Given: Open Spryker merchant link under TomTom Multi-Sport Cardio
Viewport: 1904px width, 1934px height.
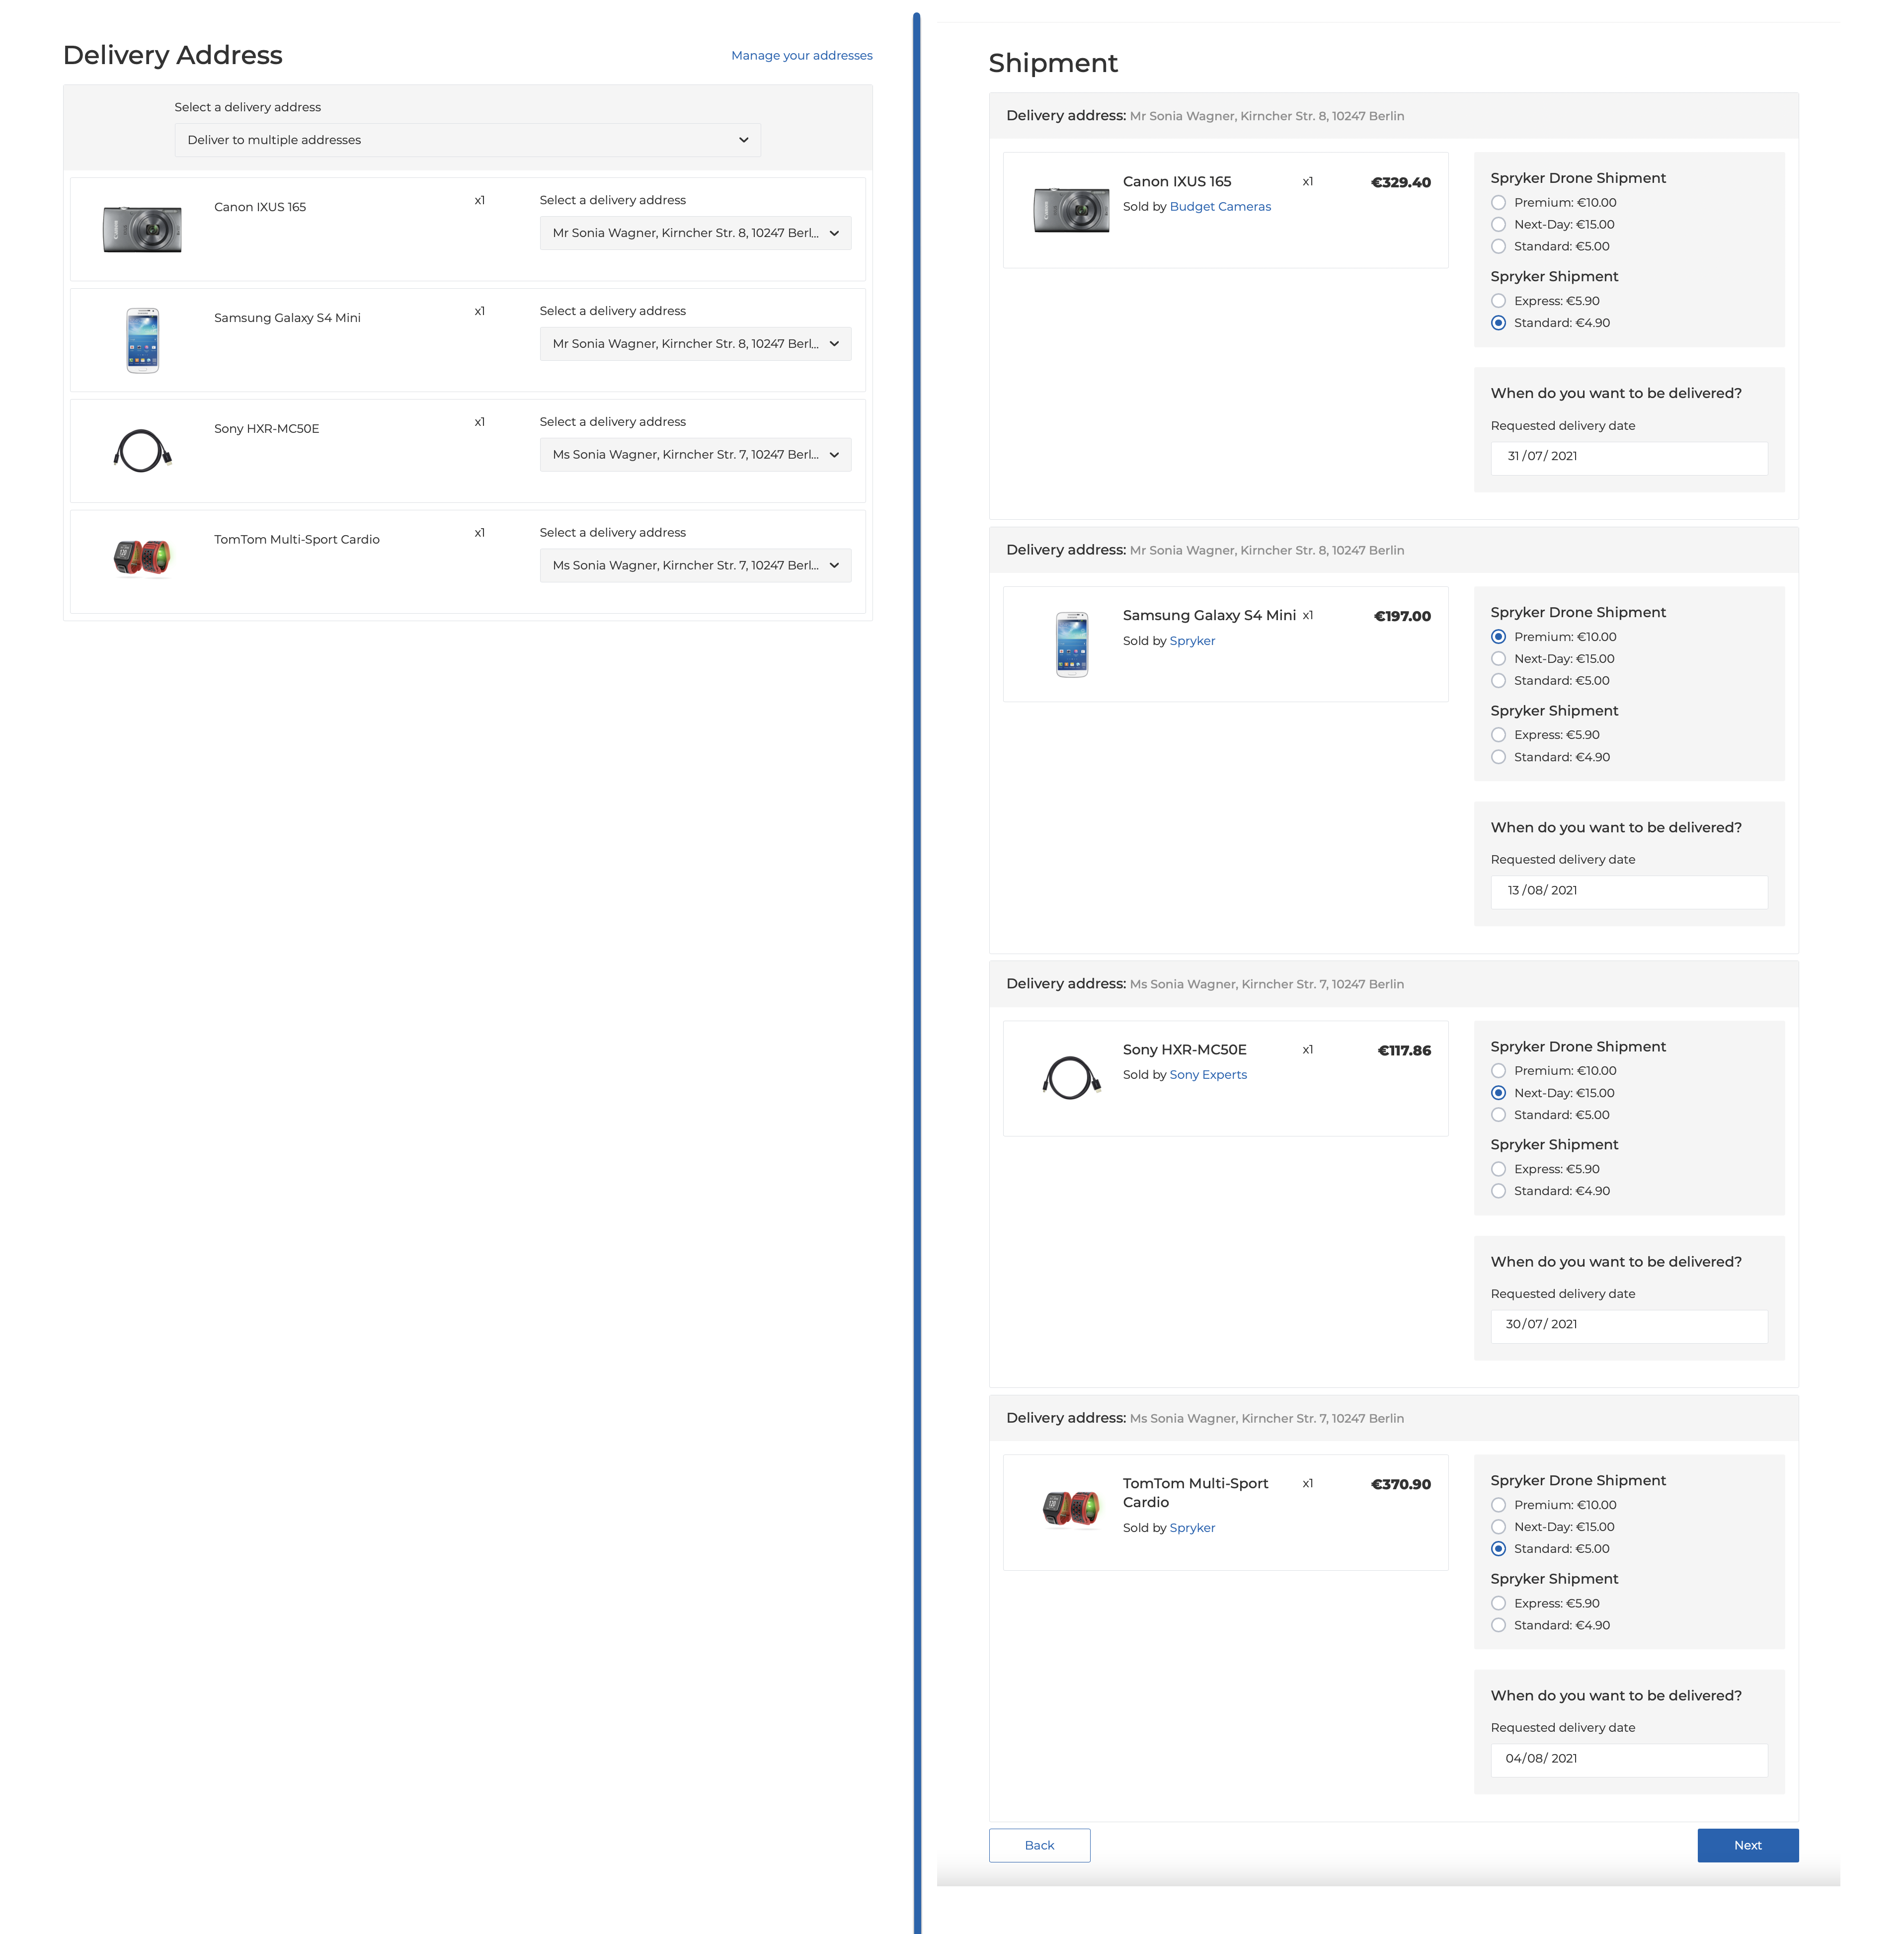Looking at the screenshot, I should [x=1192, y=1528].
